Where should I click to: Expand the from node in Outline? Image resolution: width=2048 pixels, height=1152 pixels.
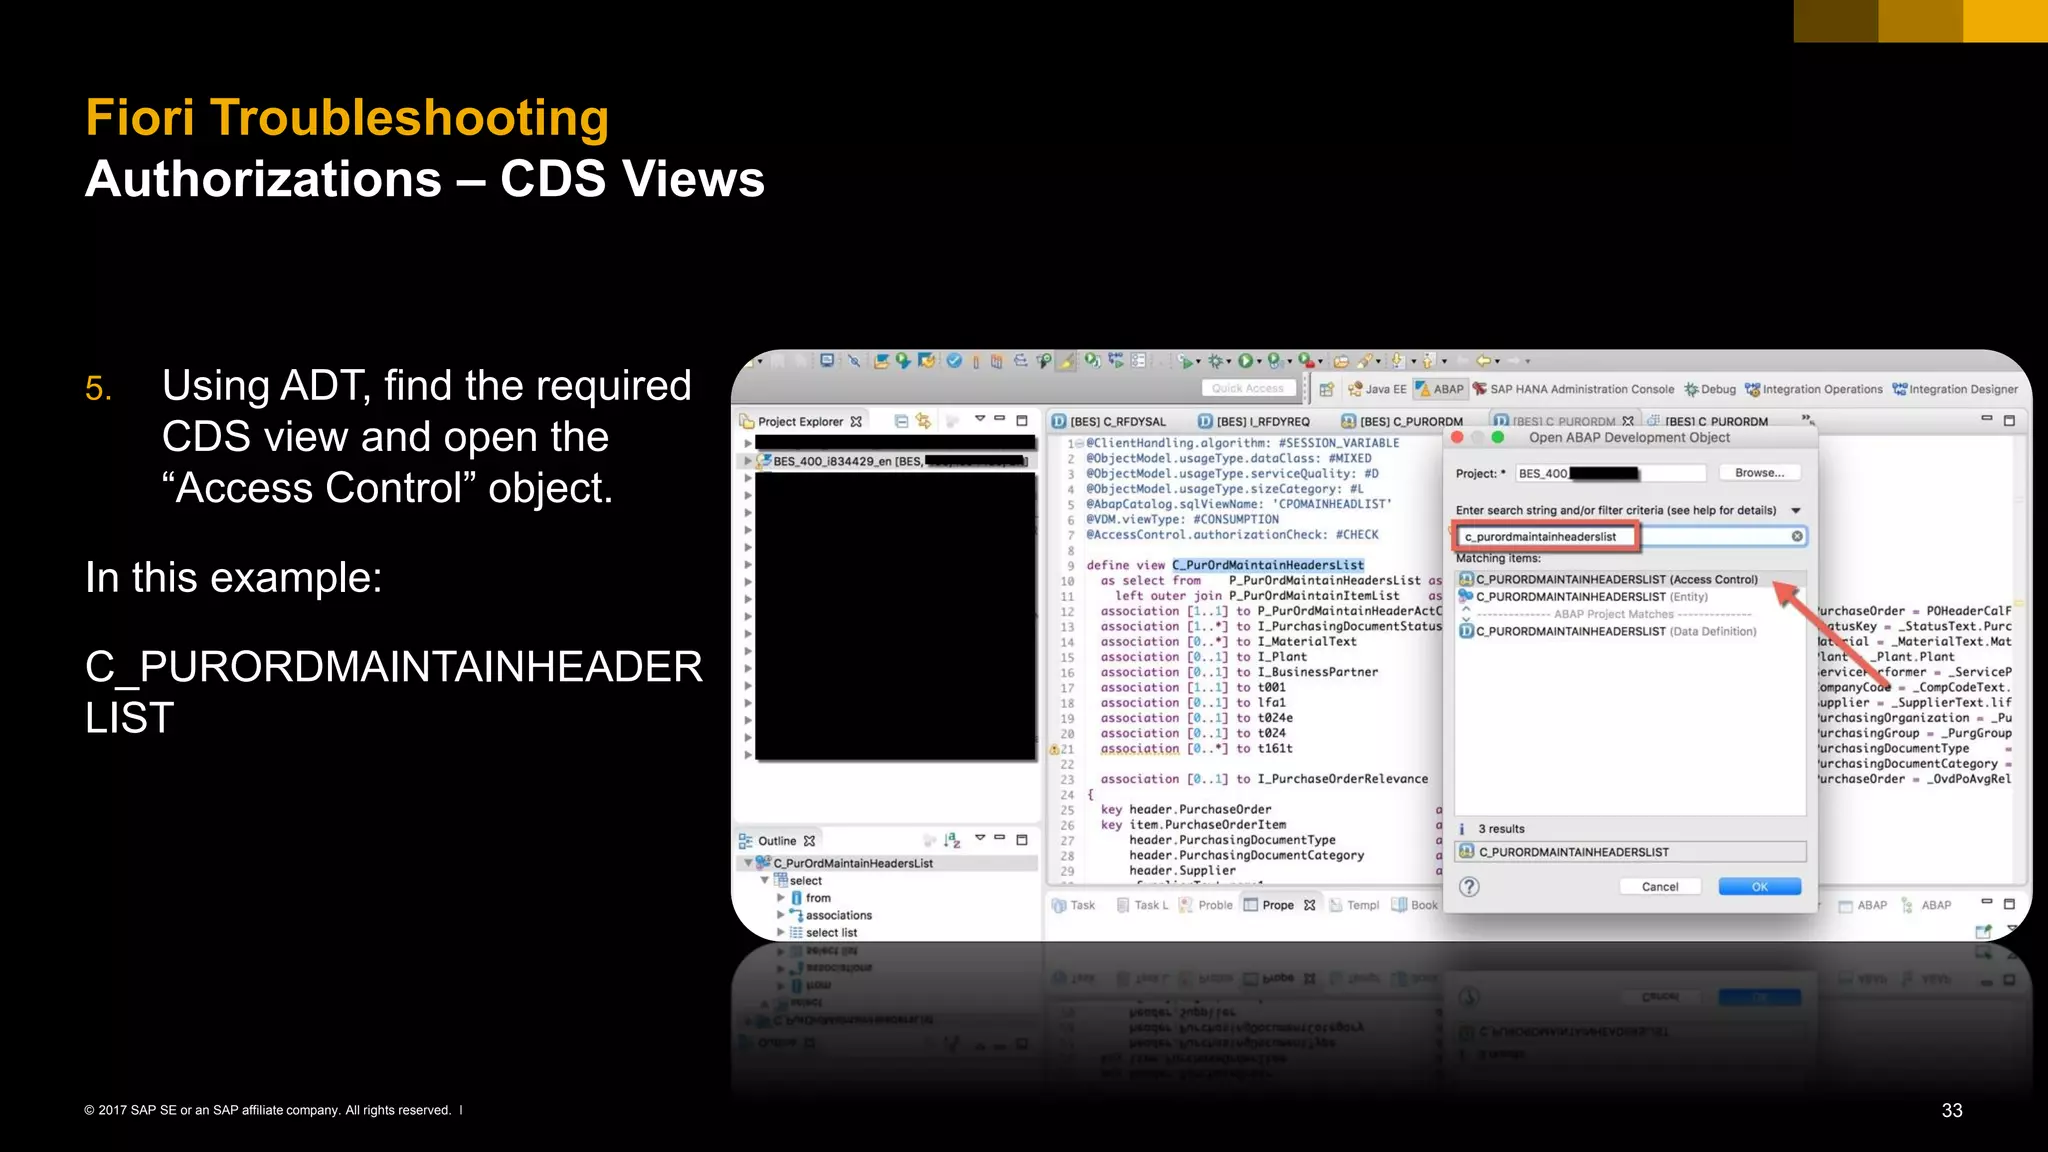(x=781, y=898)
